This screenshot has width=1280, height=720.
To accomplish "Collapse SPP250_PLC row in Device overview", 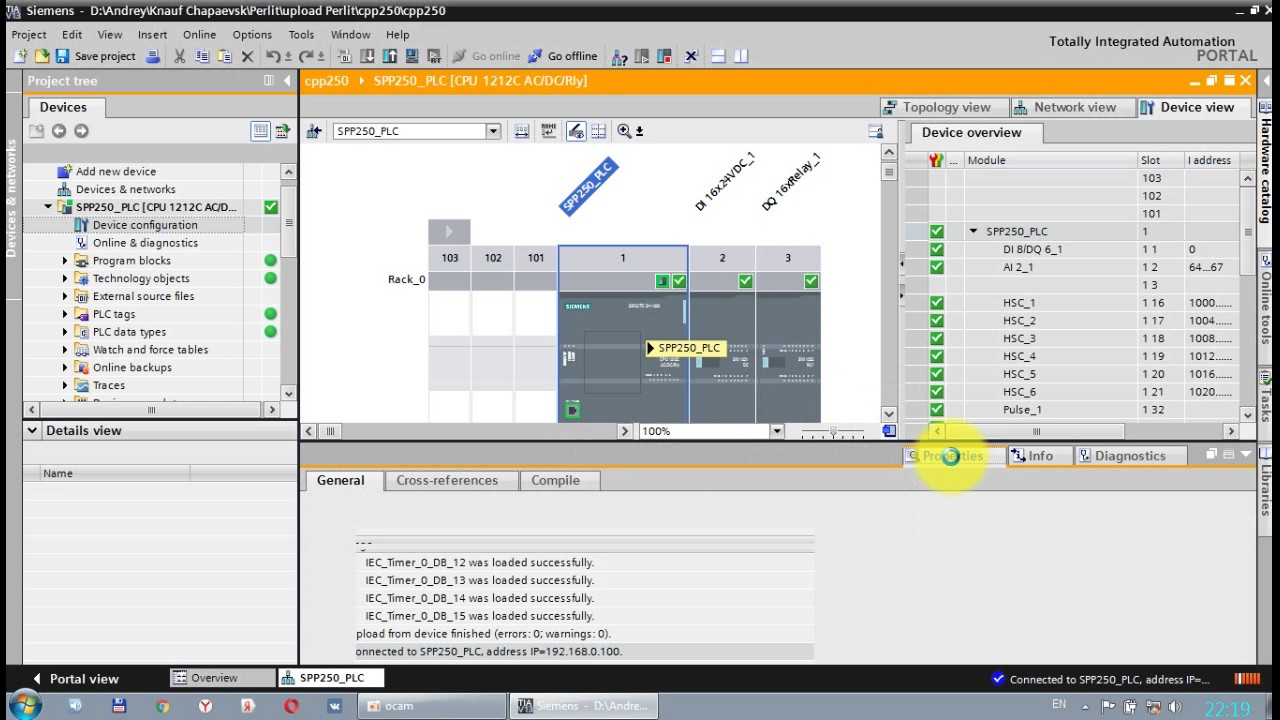I will (x=973, y=231).
